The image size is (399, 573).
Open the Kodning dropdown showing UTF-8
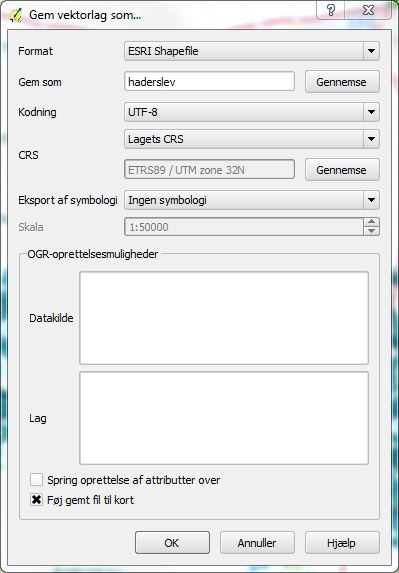pos(252,112)
